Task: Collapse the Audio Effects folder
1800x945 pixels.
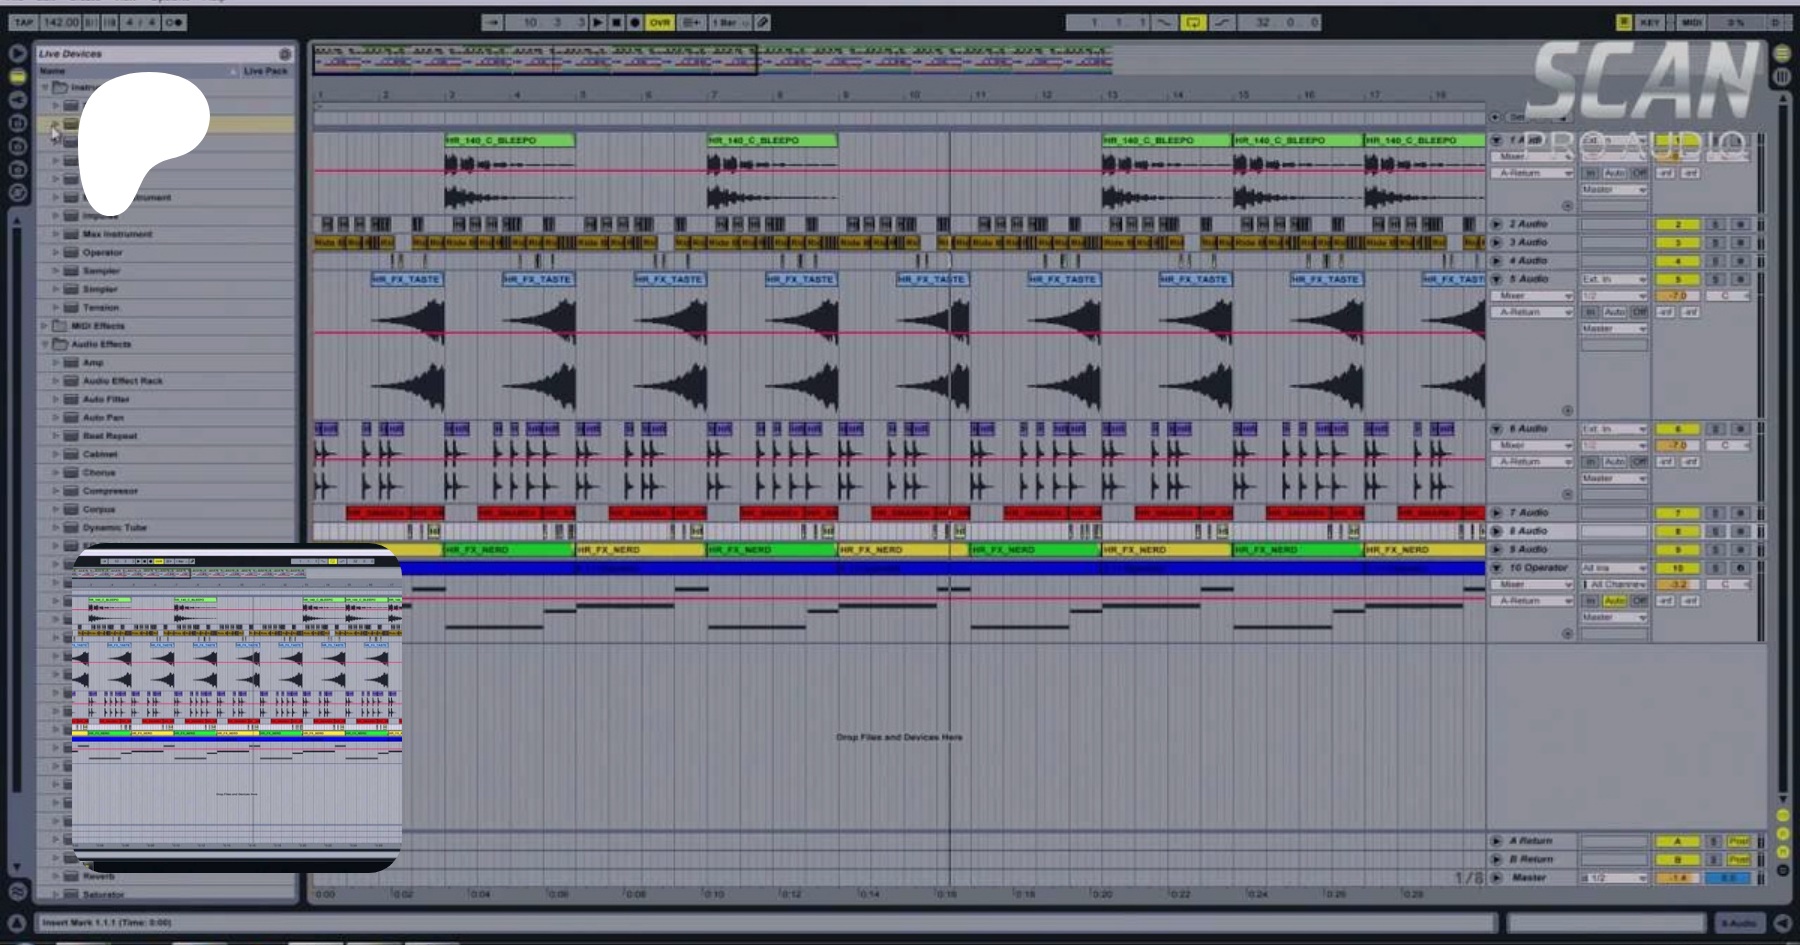Action: click(x=44, y=344)
